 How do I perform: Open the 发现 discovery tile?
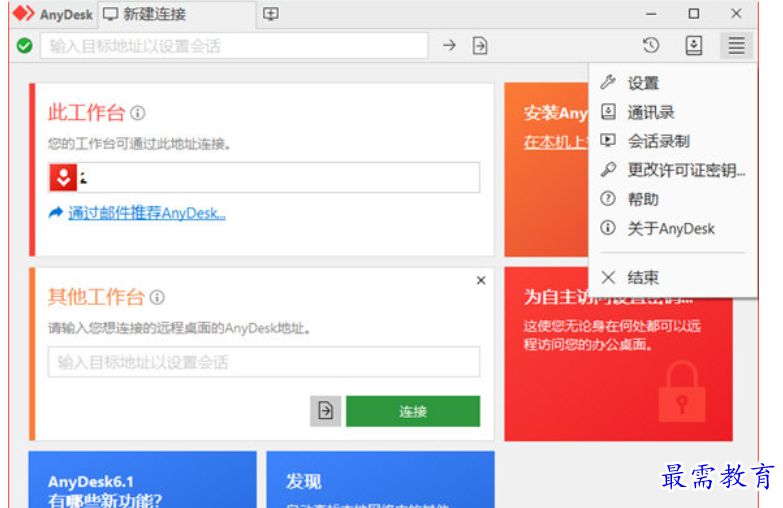pyautogui.click(x=381, y=480)
